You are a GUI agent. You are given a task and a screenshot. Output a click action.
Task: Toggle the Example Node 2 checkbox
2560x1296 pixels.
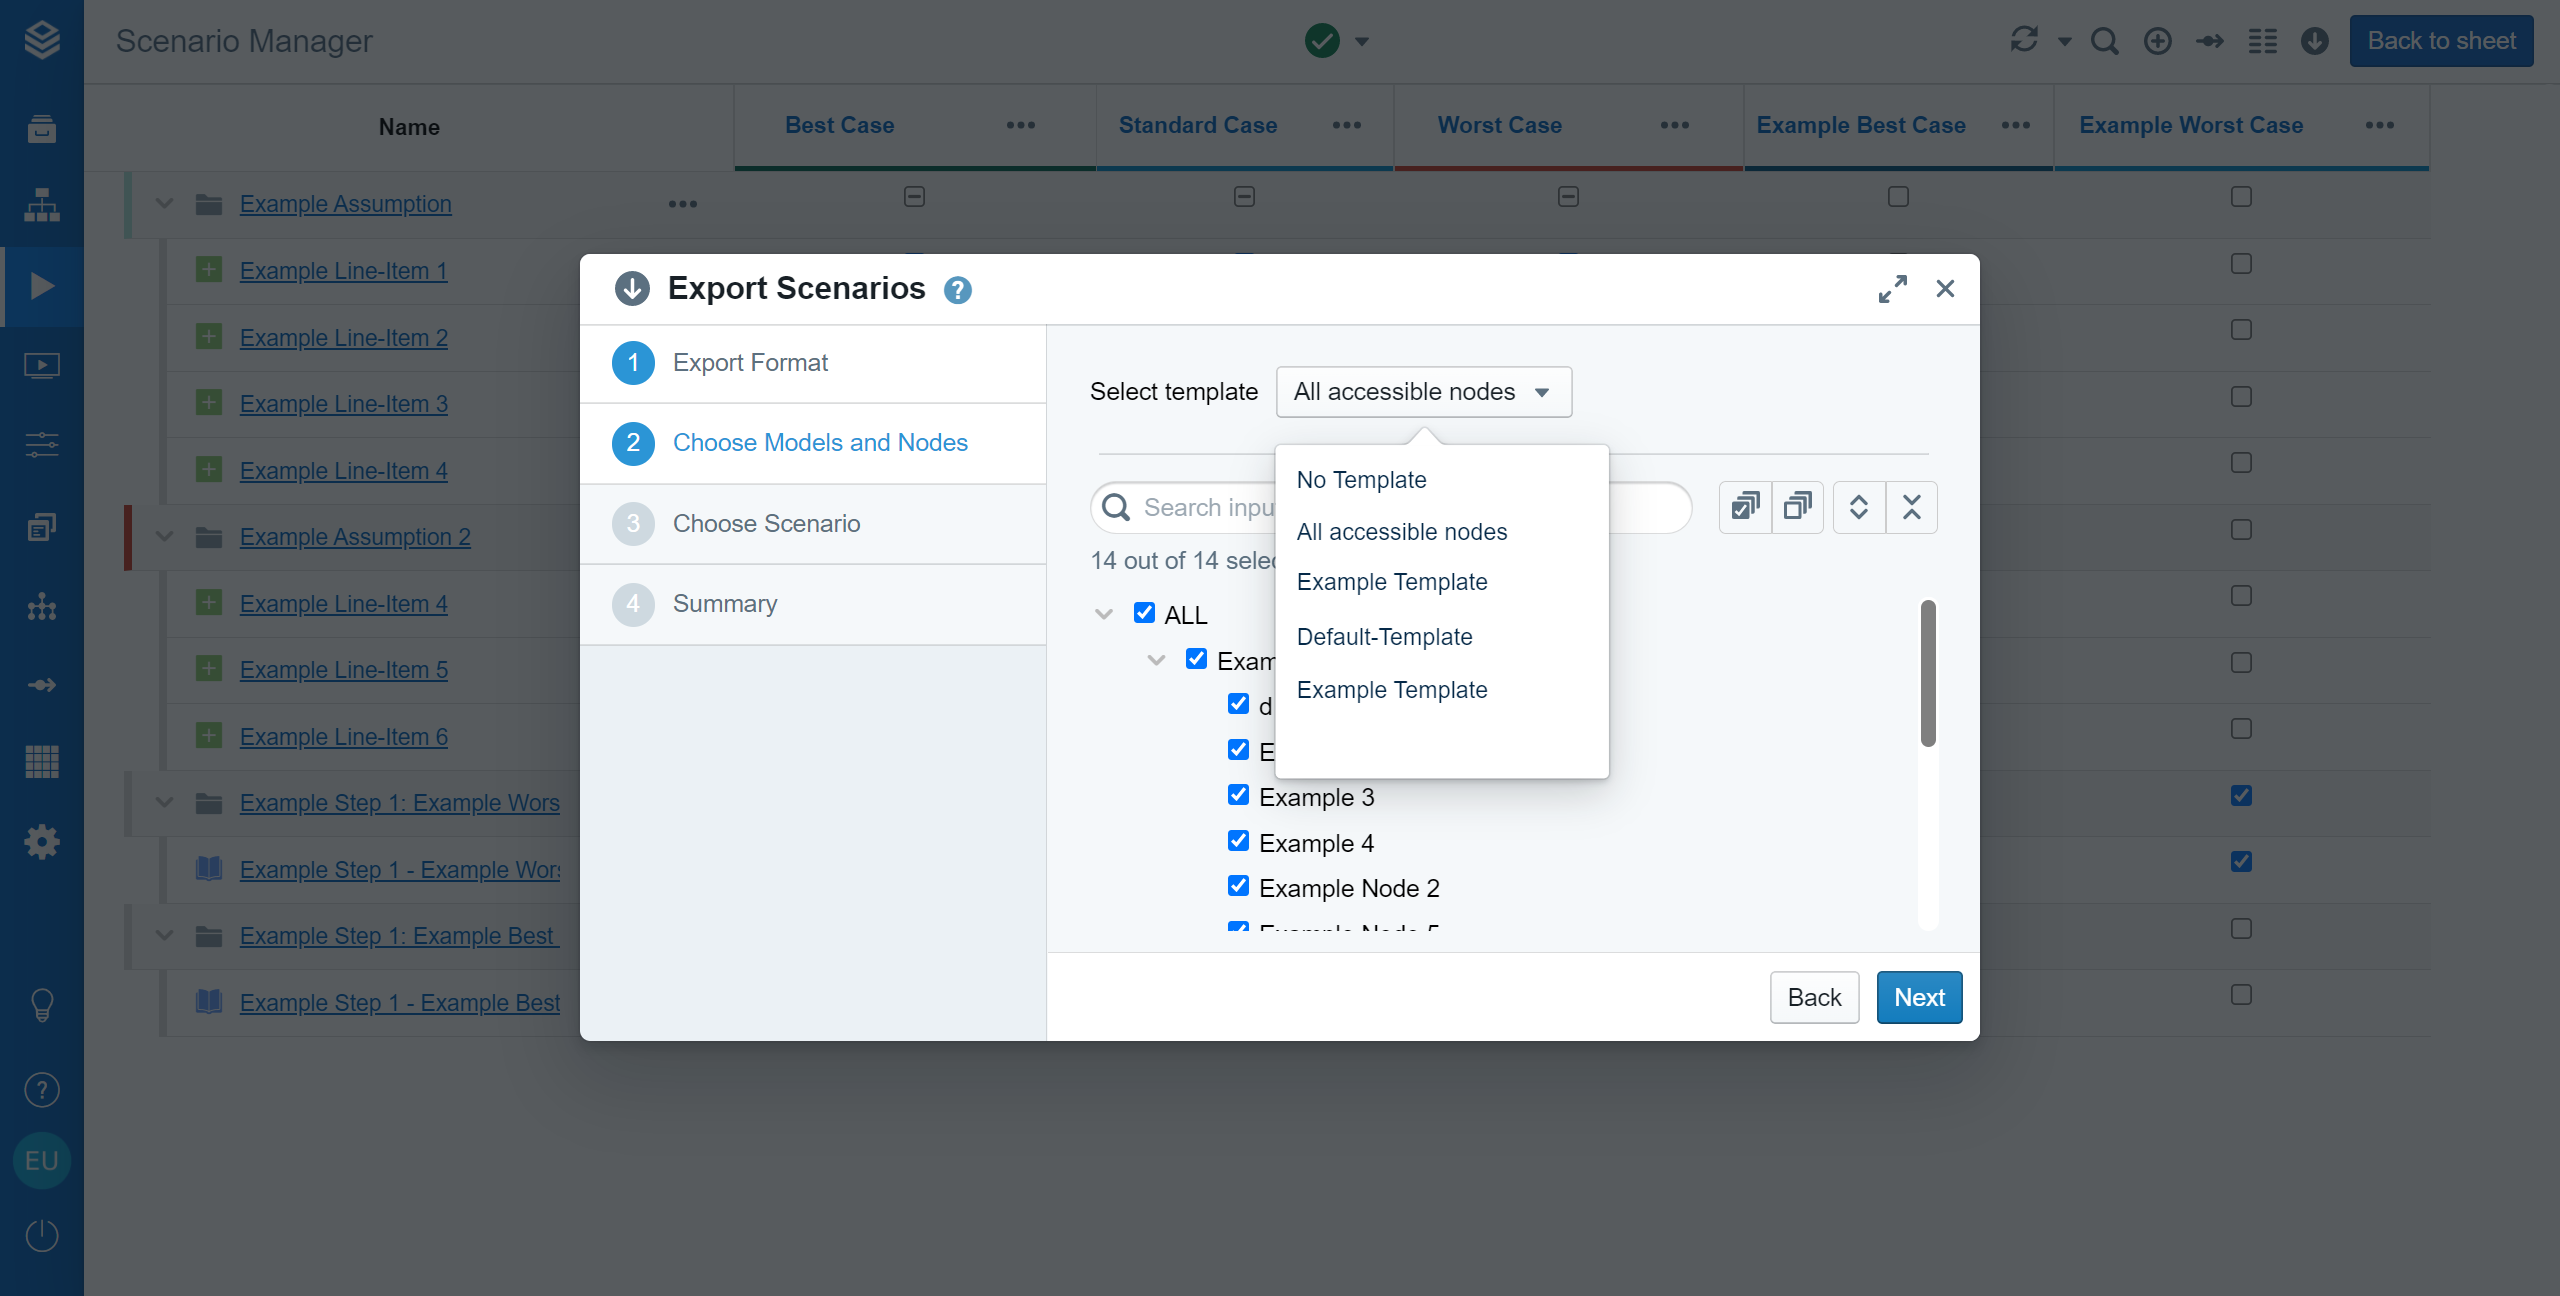(x=1238, y=886)
